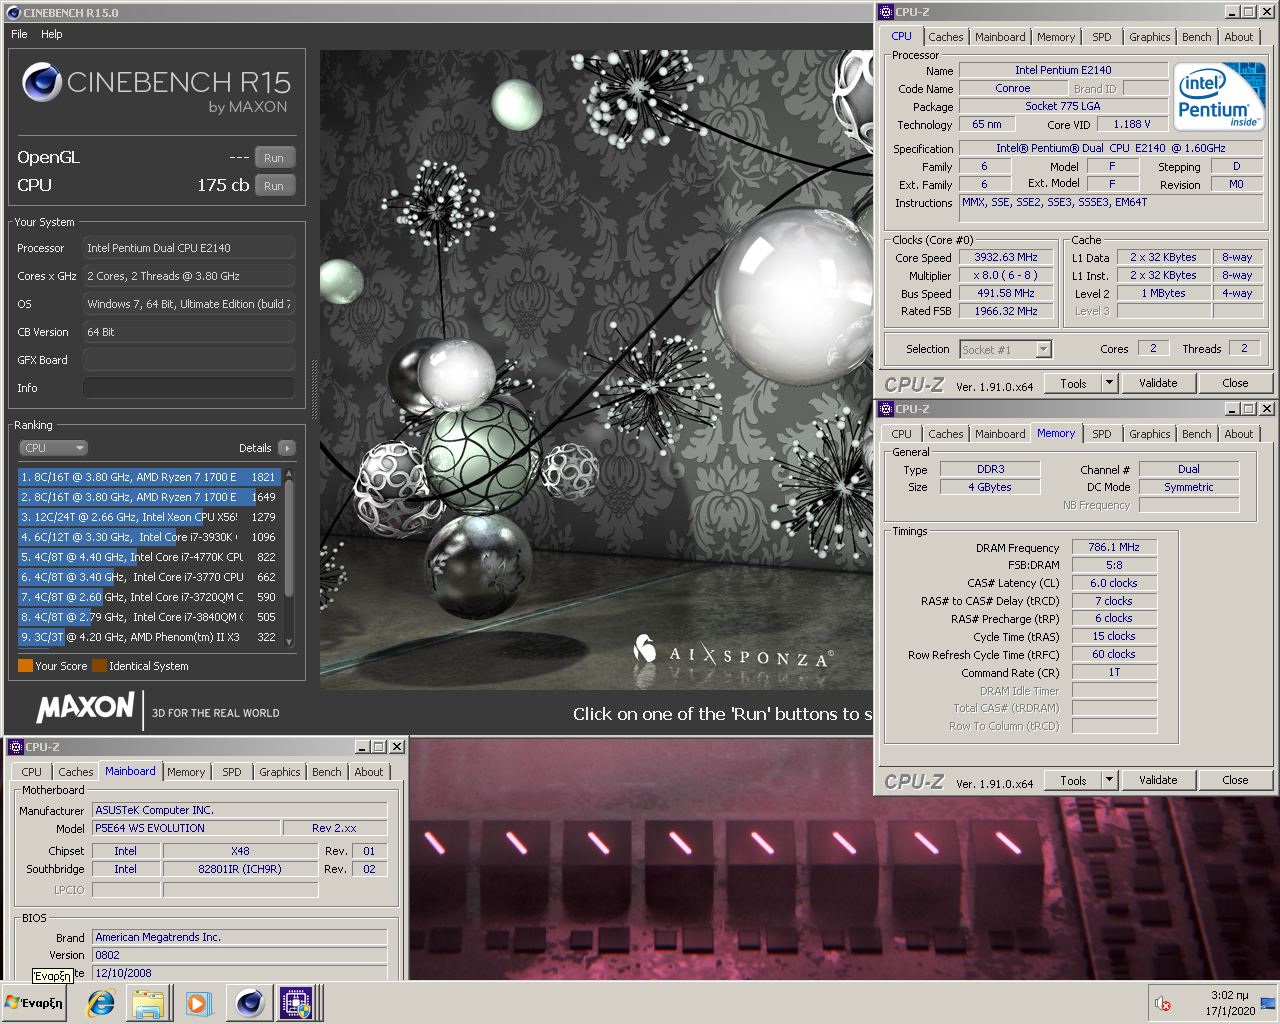Click DRAM Frequency value 786.1 MHz

[x=1114, y=547]
